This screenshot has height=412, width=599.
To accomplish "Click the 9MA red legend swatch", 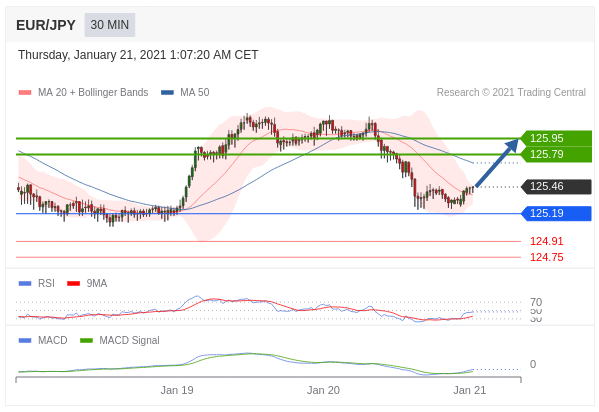I will (x=73, y=284).
